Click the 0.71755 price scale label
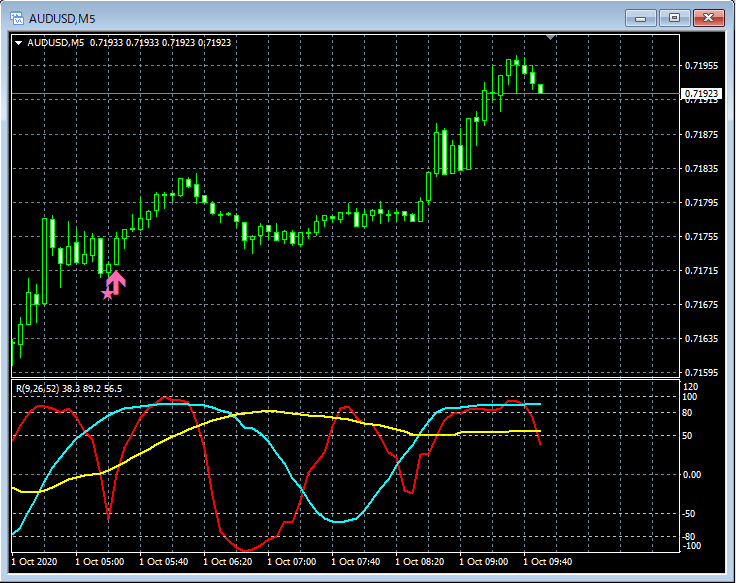Screen dimensions: 736x583 (x=701, y=237)
